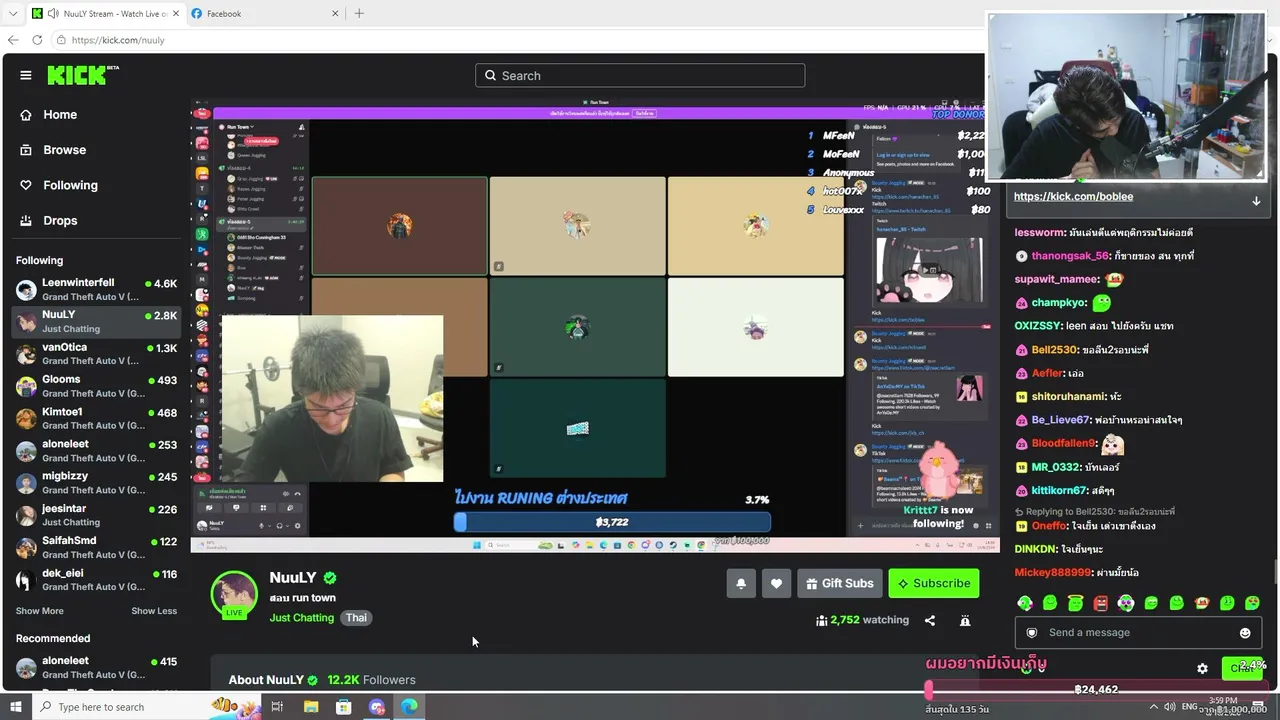Close the Facebook browser tab
The height and width of the screenshot is (720, 1280).
point(335,14)
